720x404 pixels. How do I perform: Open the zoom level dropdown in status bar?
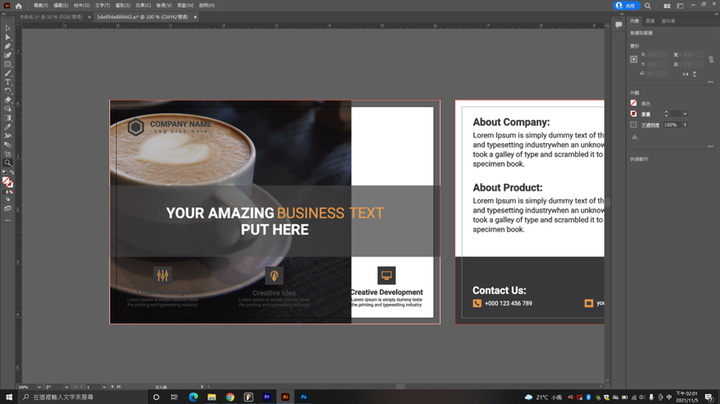(39, 387)
